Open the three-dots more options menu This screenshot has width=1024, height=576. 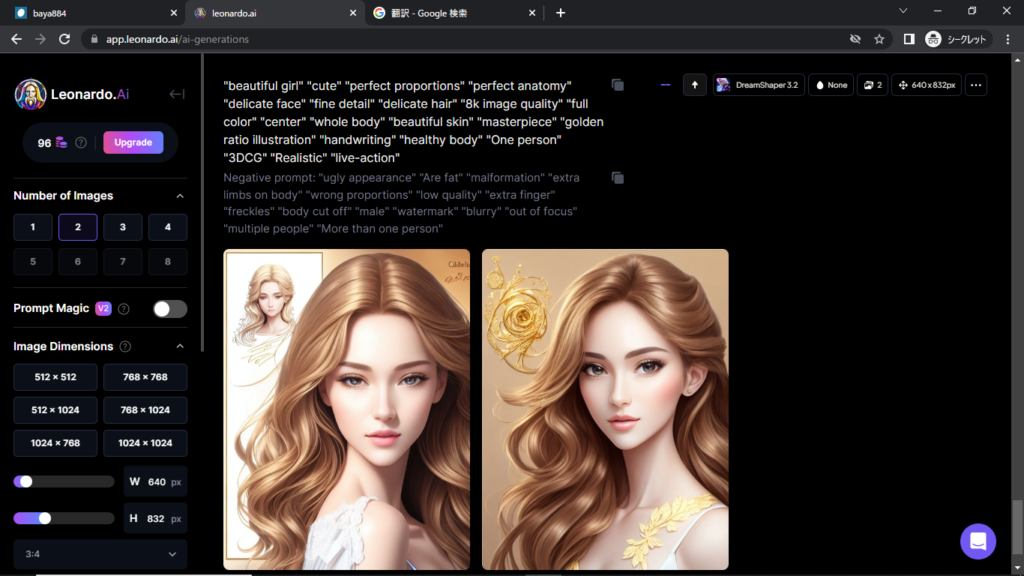click(977, 85)
